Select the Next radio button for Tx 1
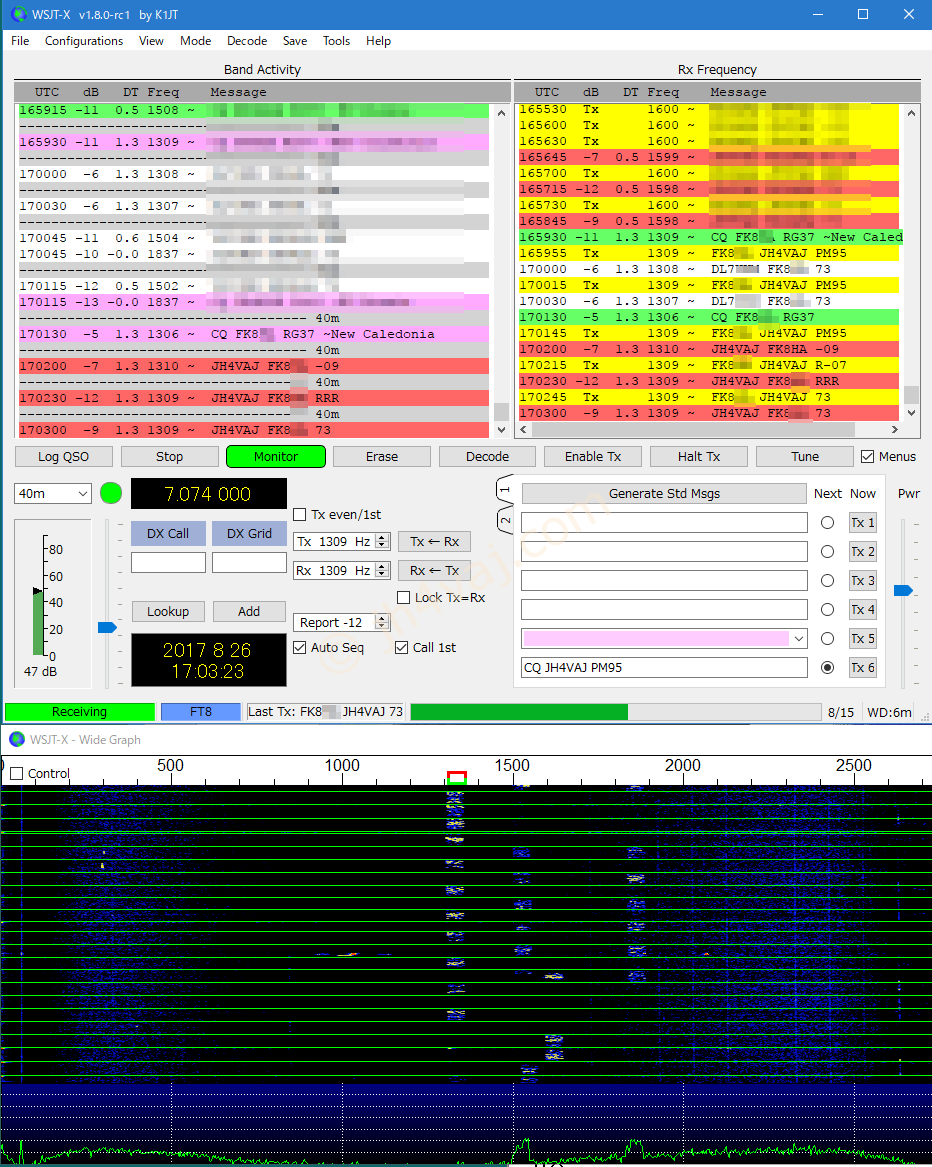 [x=827, y=522]
